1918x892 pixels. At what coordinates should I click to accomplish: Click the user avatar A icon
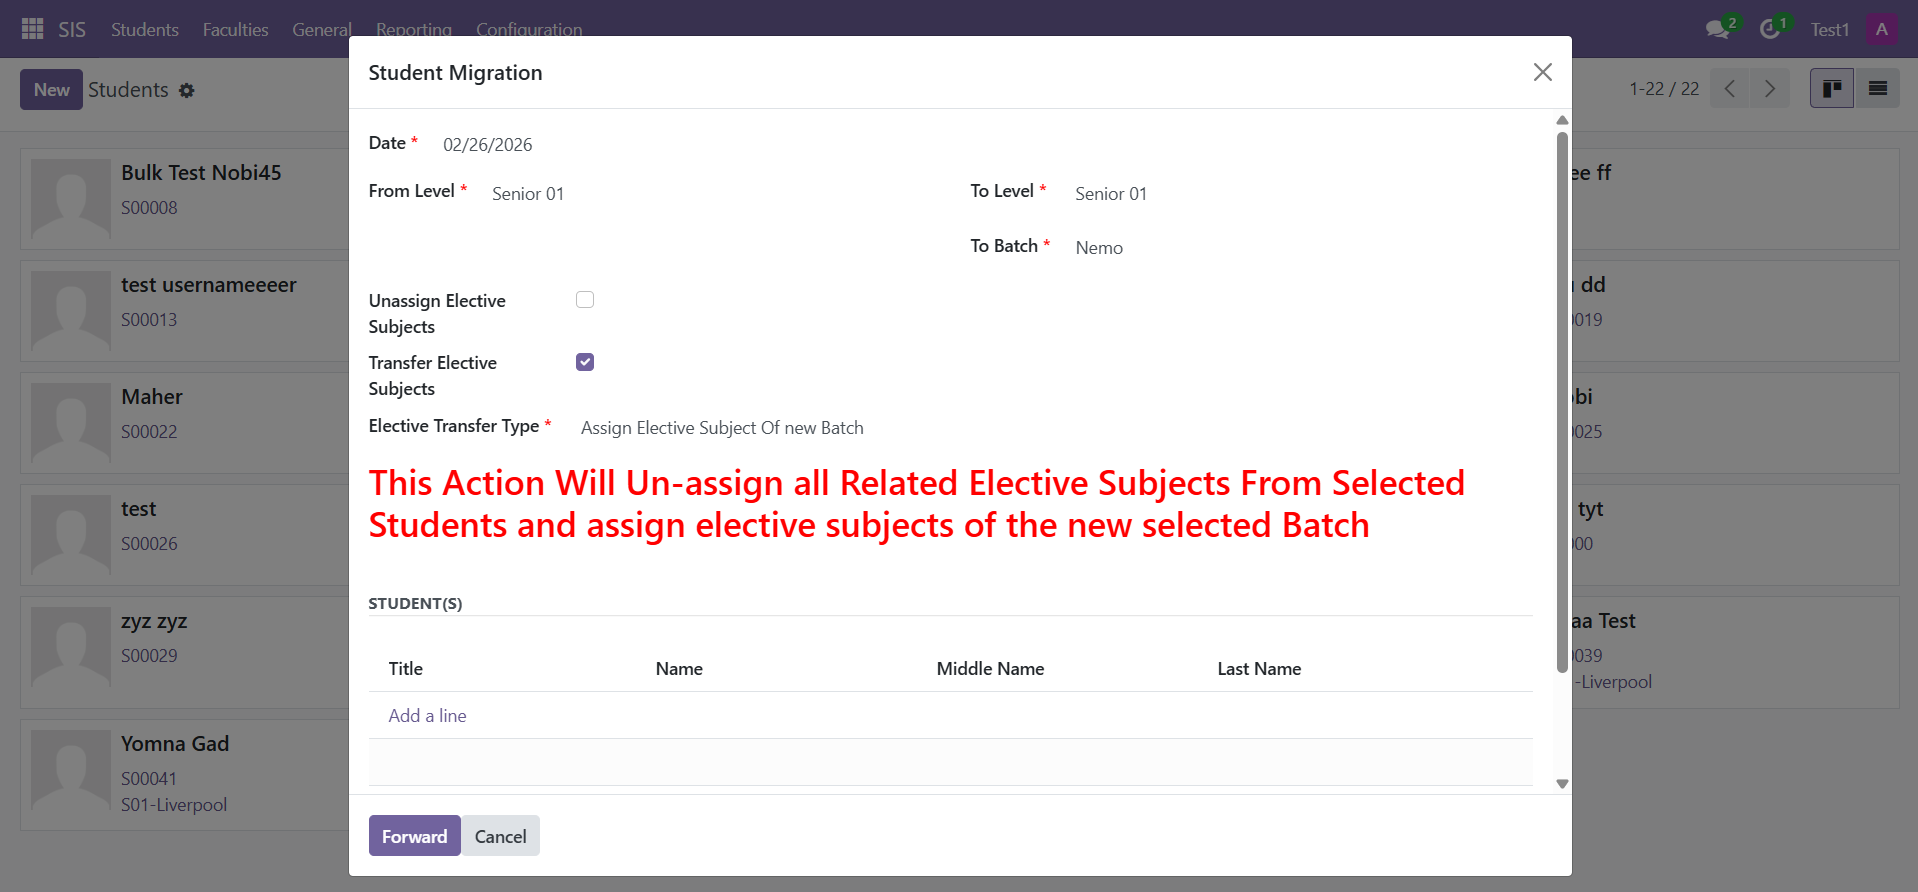(1881, 29)
